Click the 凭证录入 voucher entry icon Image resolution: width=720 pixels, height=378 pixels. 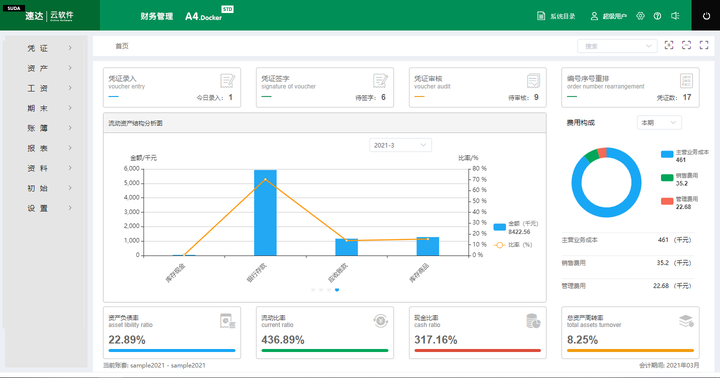coord(227,81)
